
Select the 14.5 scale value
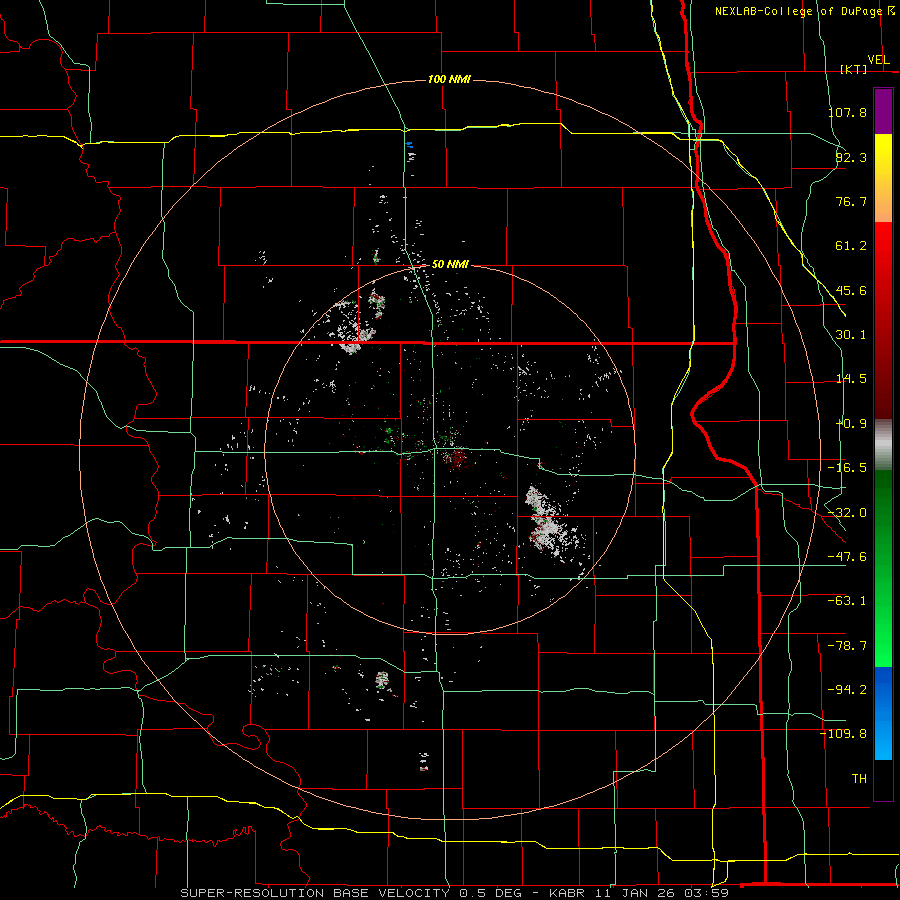(851, 379)
